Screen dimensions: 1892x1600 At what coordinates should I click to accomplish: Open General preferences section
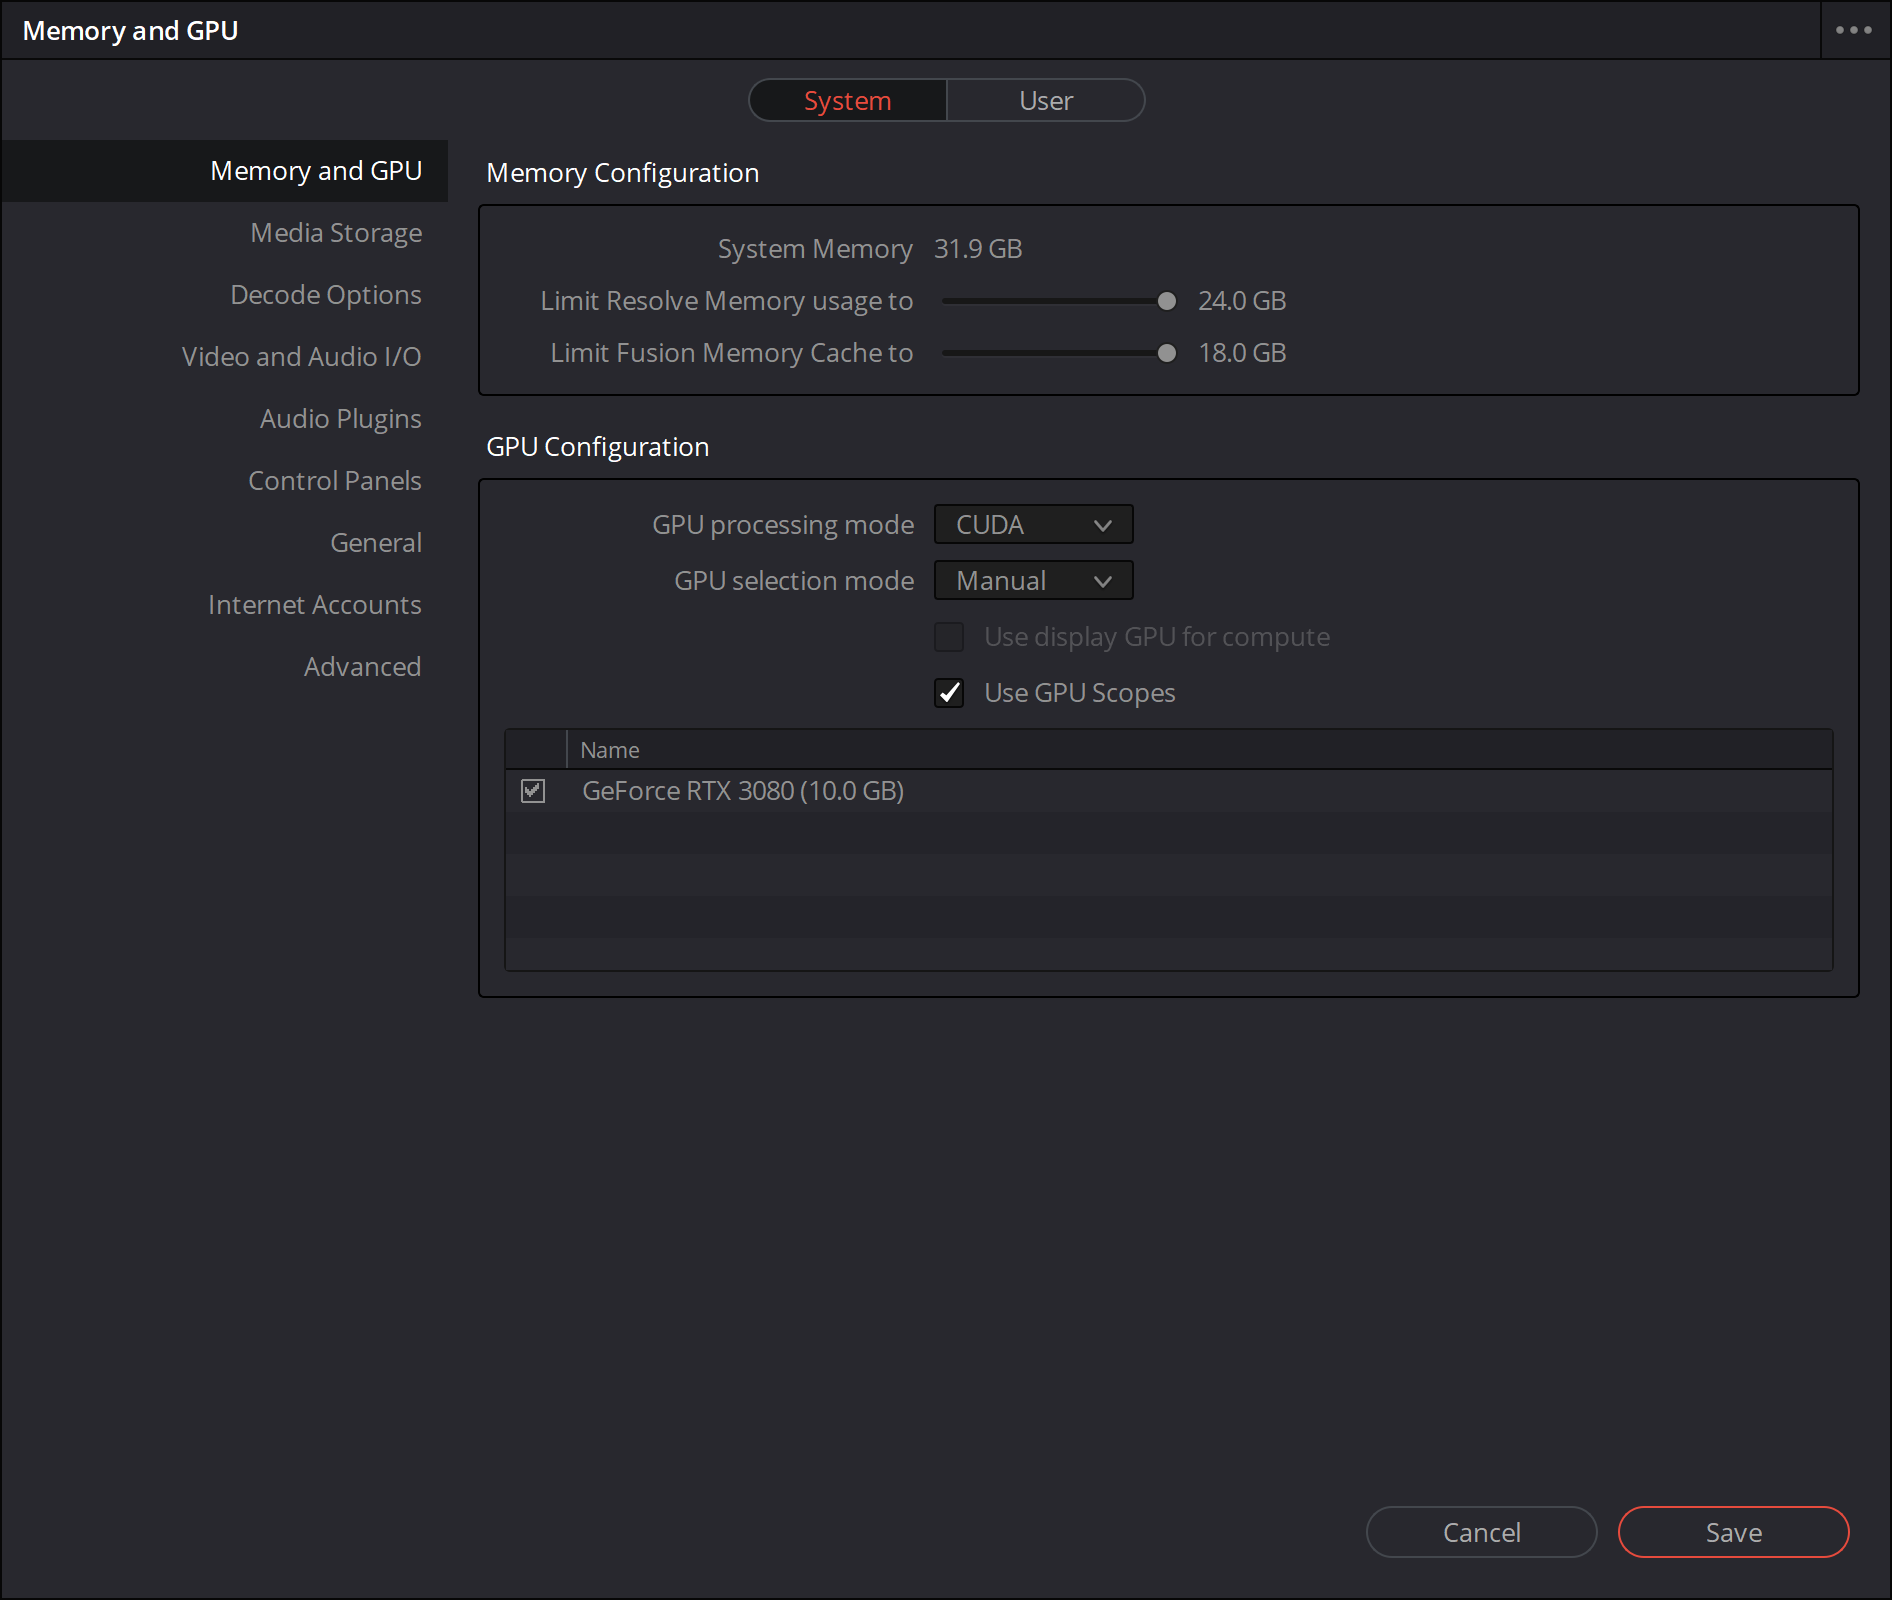[x=376, y=543]
